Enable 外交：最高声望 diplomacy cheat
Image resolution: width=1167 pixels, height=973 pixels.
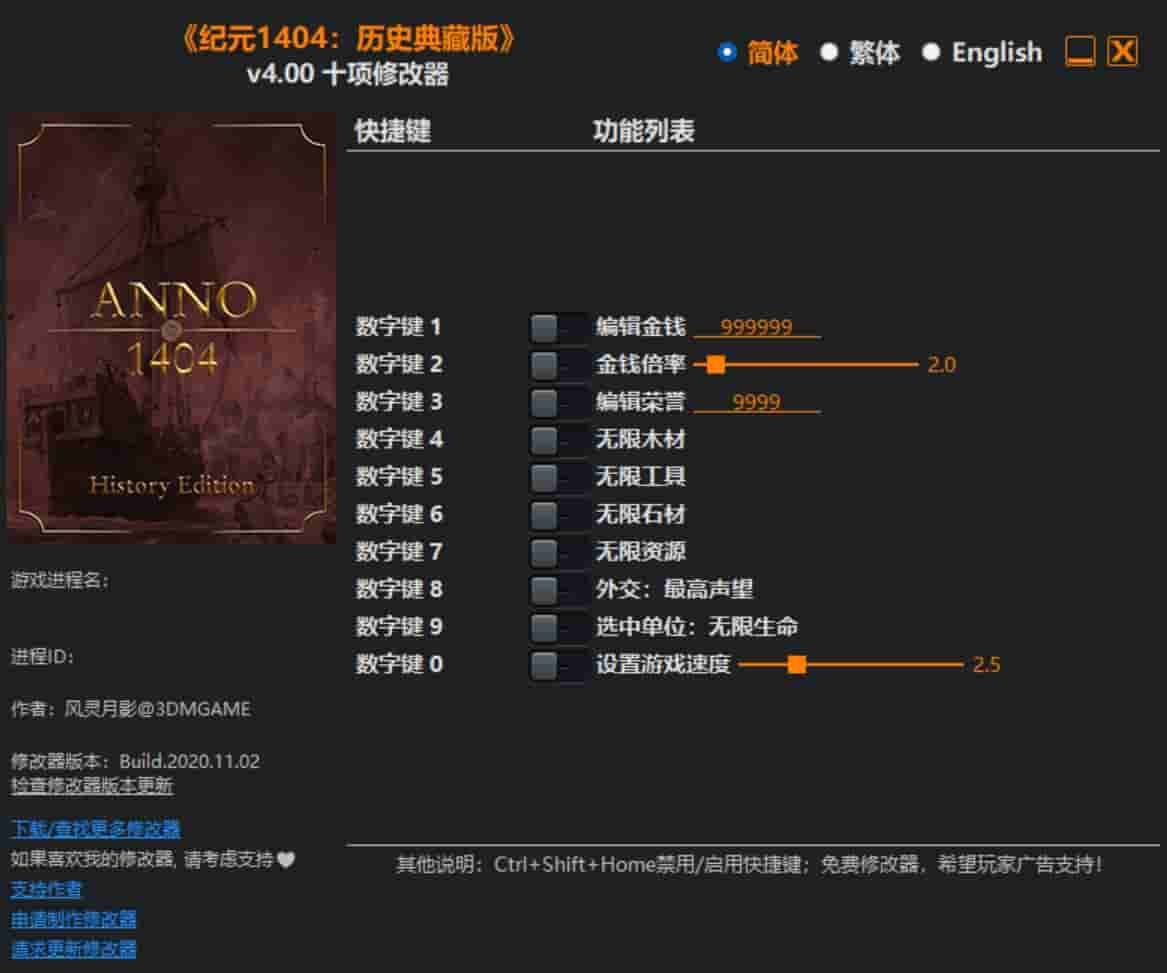click(556, 589)
